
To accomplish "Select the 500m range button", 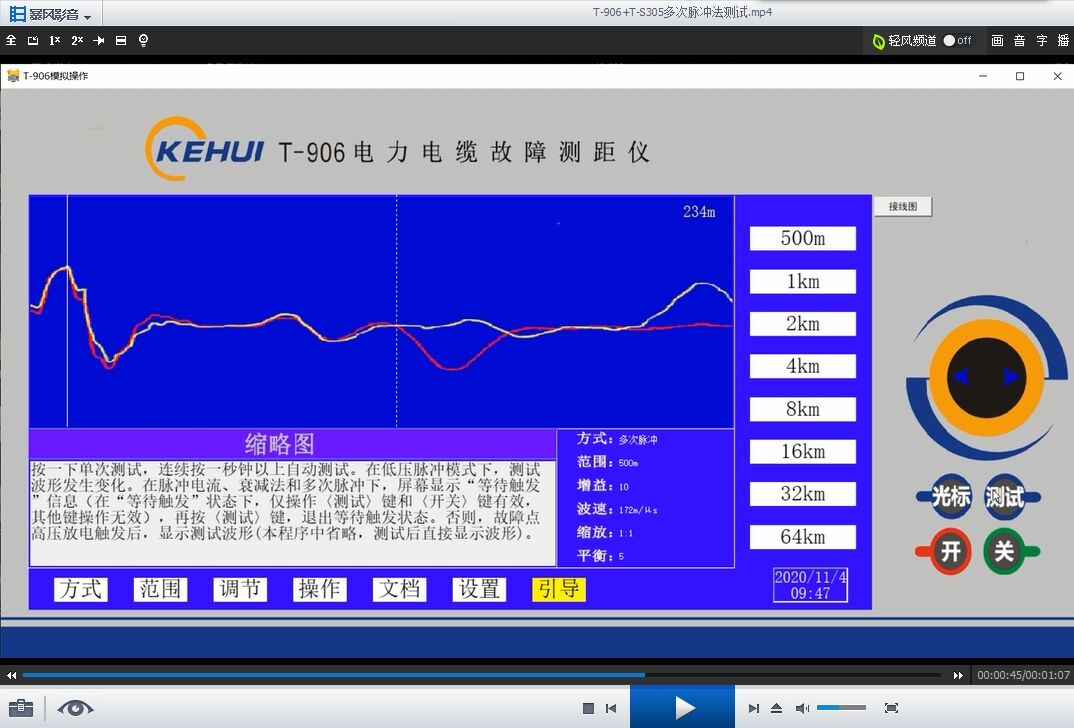I will 802,238.
